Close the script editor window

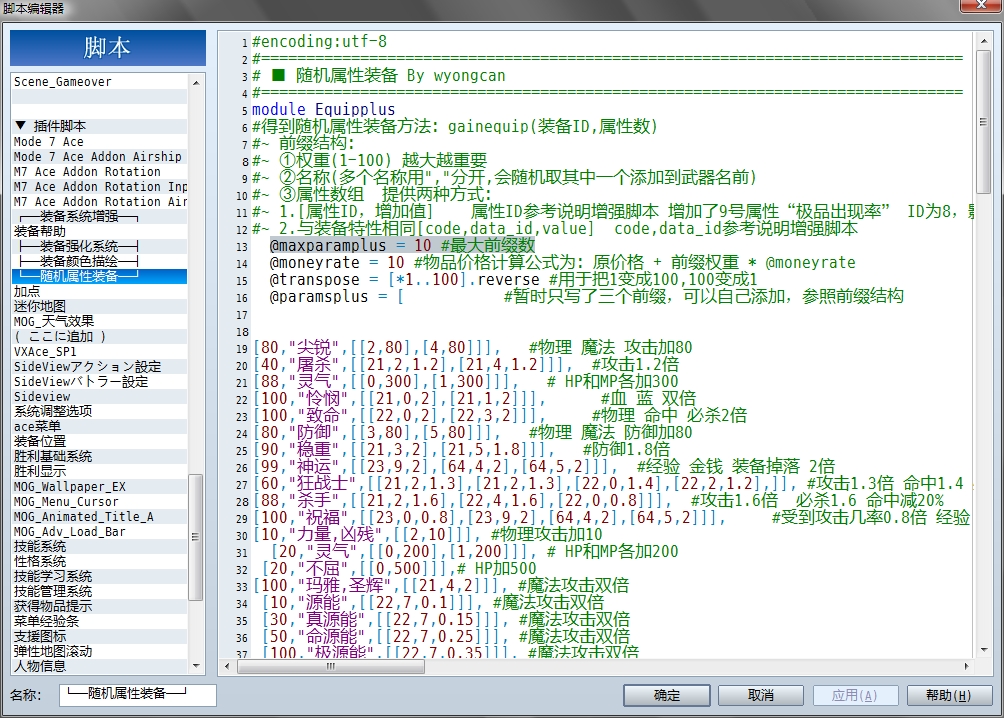pyautogui.click(x=981, y=5)
